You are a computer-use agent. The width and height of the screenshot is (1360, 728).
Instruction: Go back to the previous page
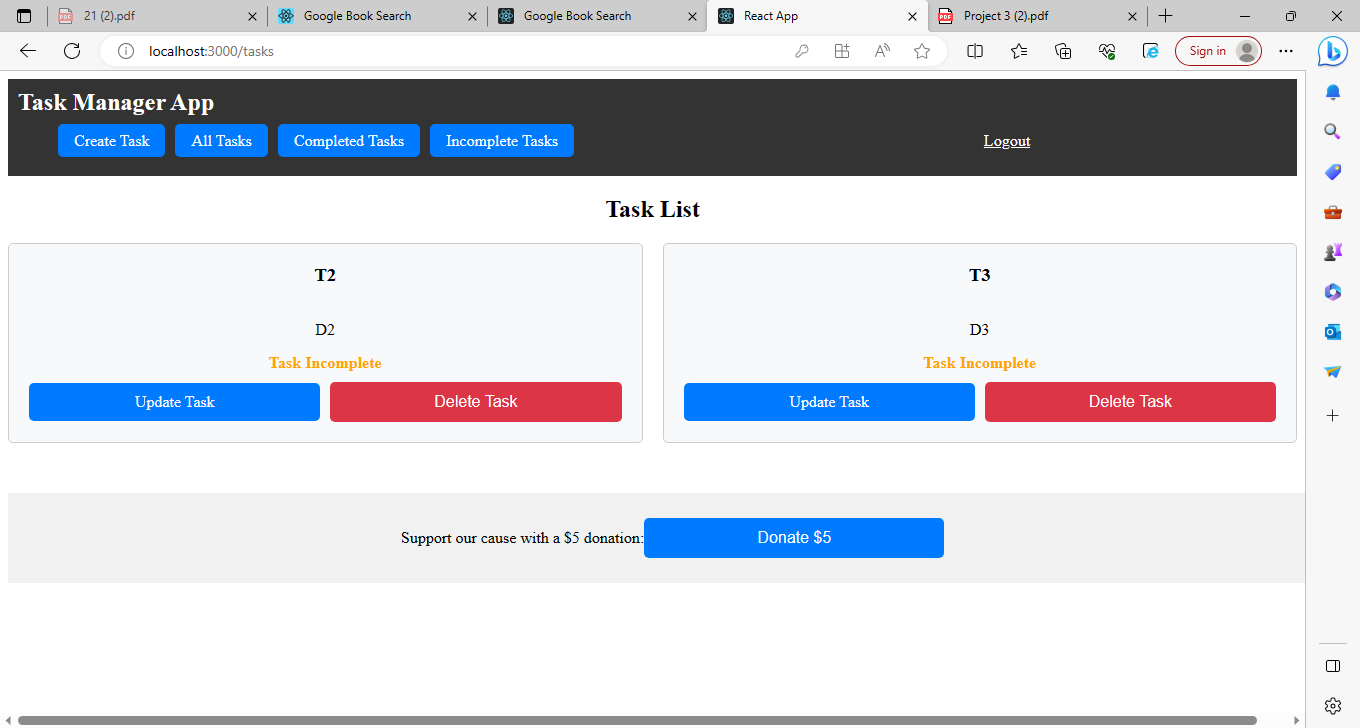coord(28,51)
